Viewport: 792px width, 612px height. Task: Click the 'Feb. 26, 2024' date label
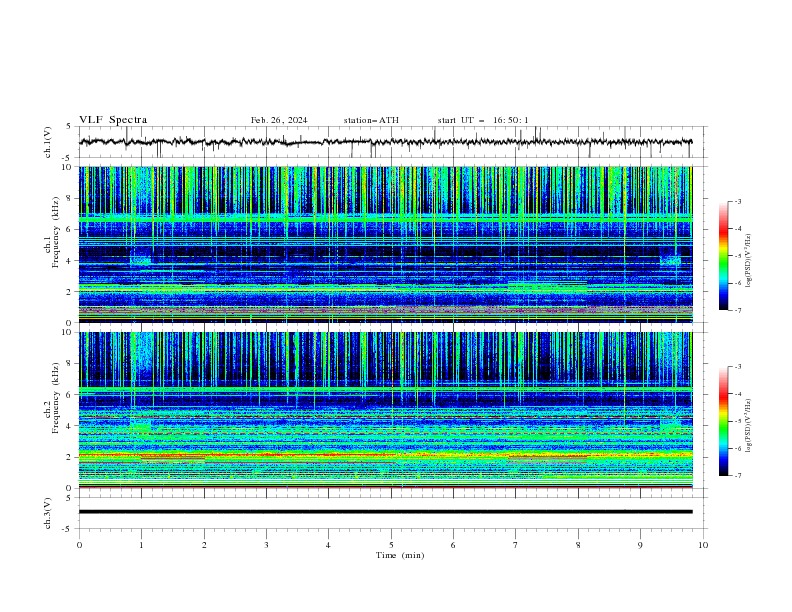pyautogui.click(x=279, y=120)
